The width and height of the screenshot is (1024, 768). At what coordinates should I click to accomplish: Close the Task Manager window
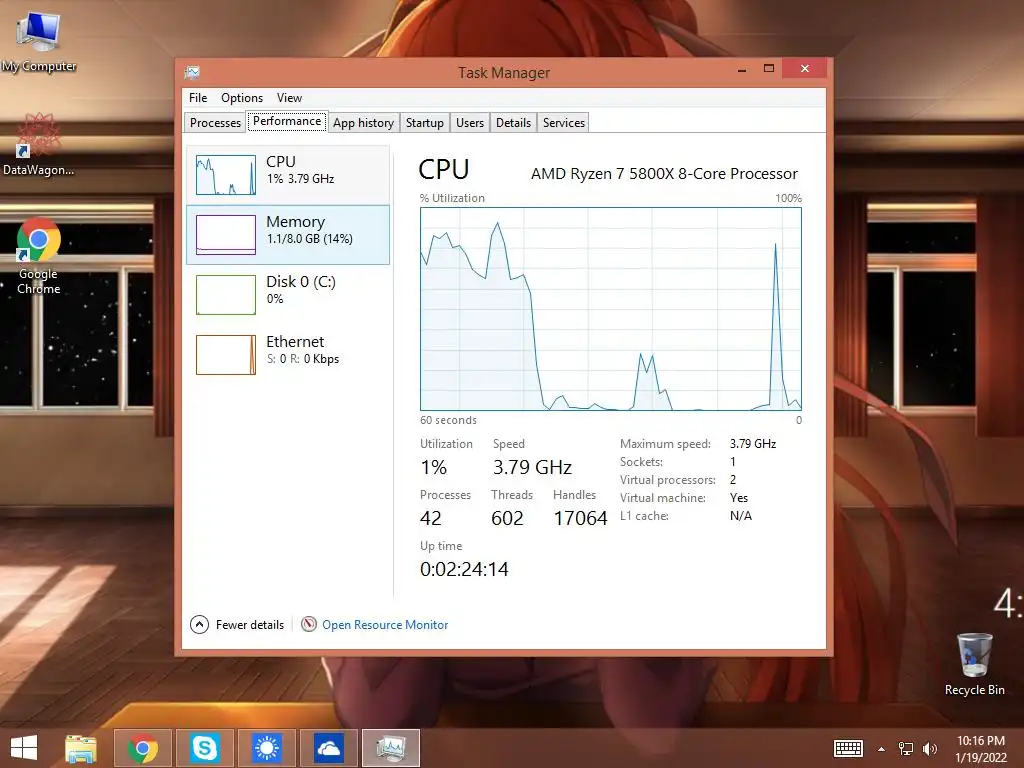click(805, 69)
